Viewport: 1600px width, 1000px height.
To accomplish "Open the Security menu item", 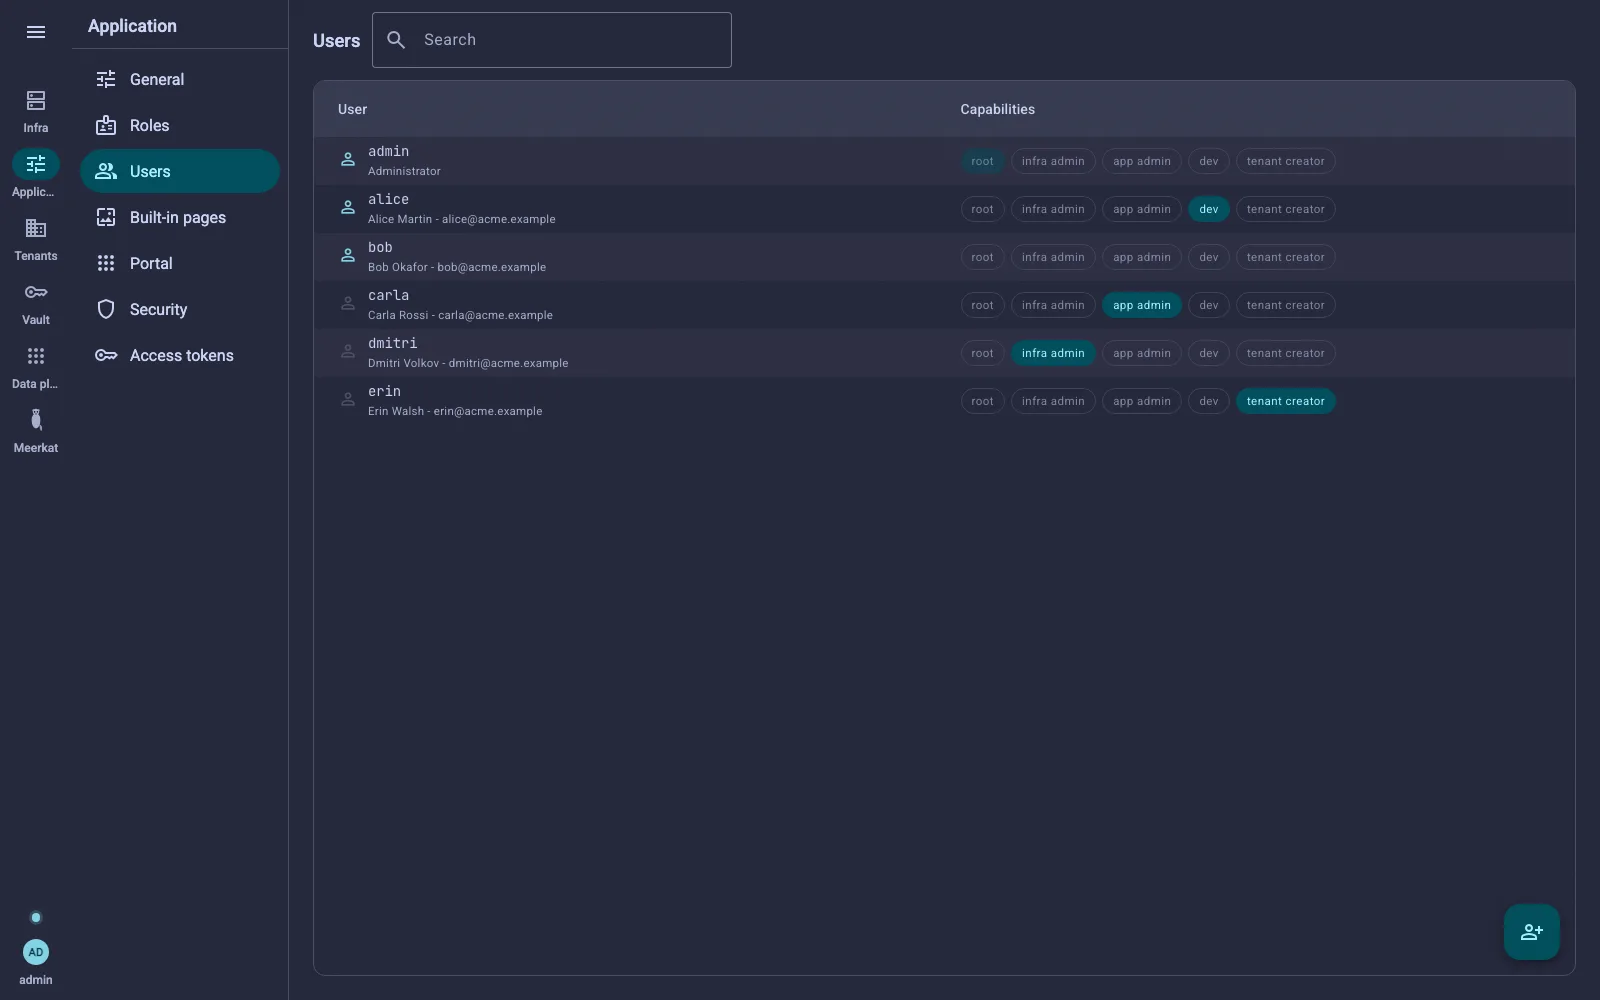I will coord(180,309).
